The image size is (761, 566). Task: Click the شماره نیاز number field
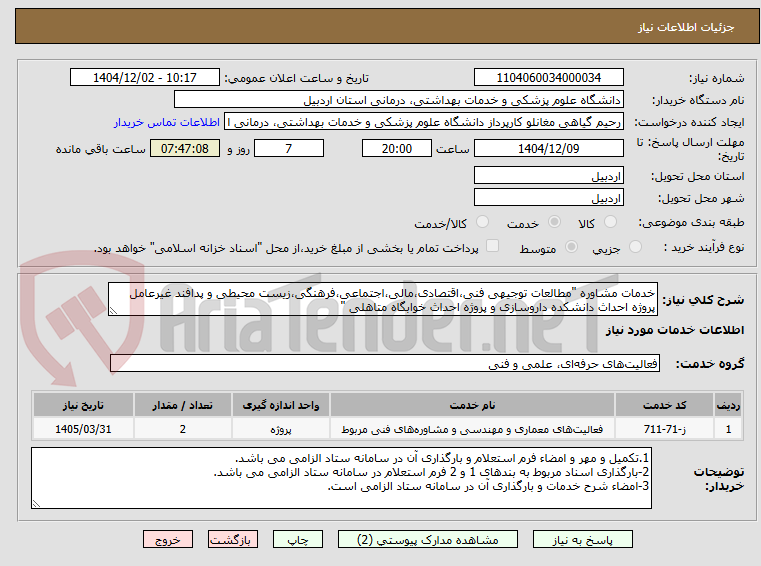pos(548,78)
